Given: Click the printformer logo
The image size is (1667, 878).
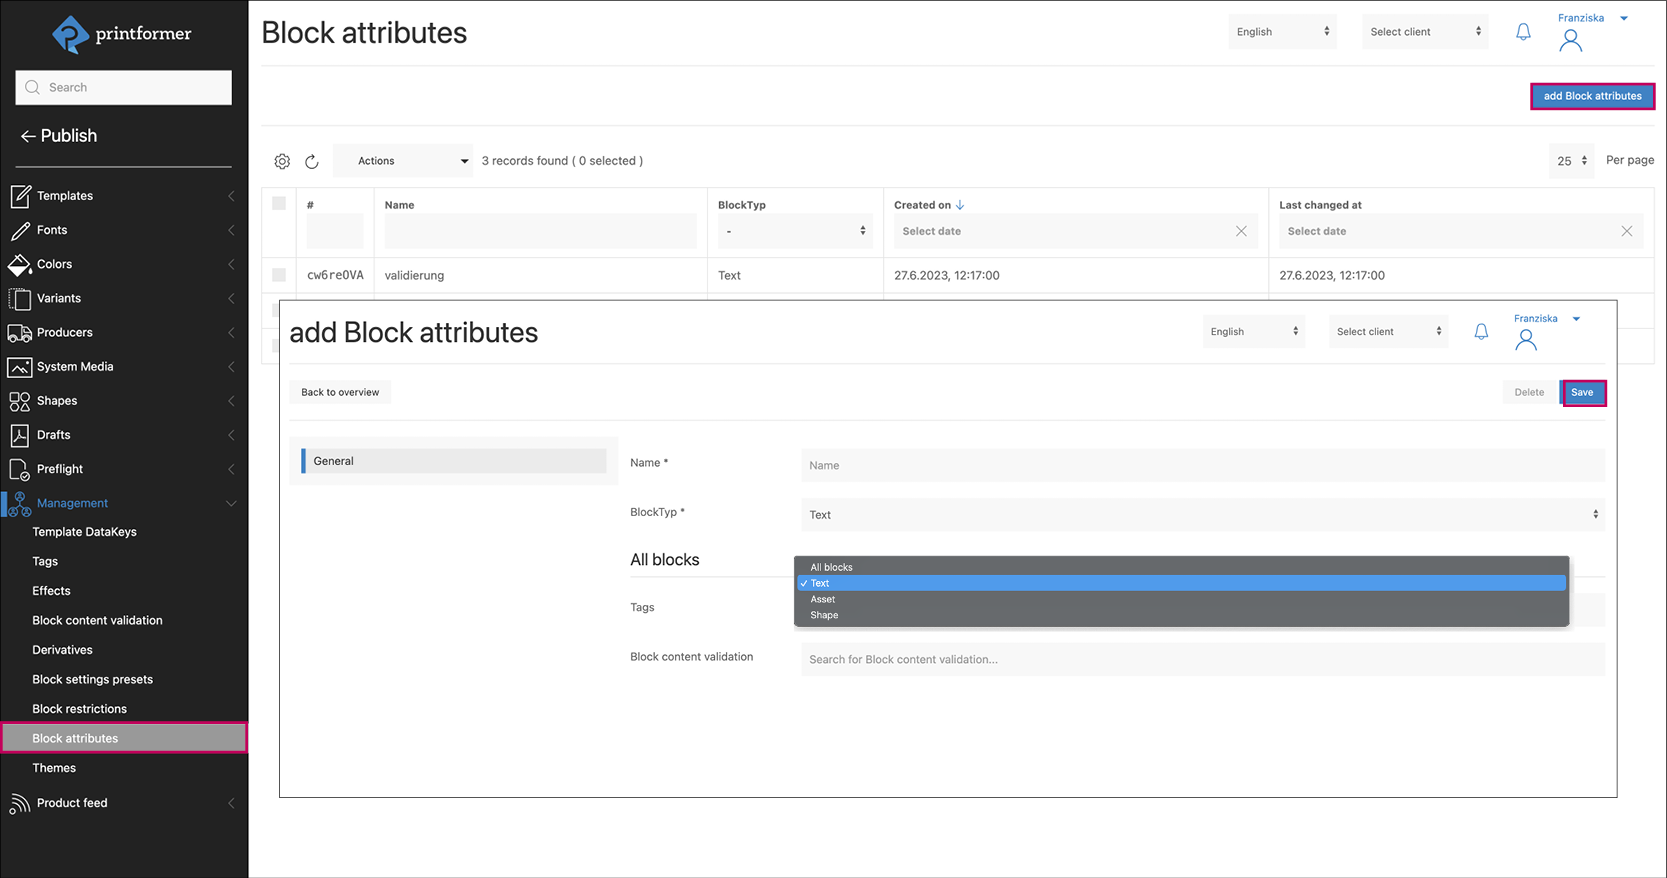Looking at the screenshot, I should [x=122, y=34].
